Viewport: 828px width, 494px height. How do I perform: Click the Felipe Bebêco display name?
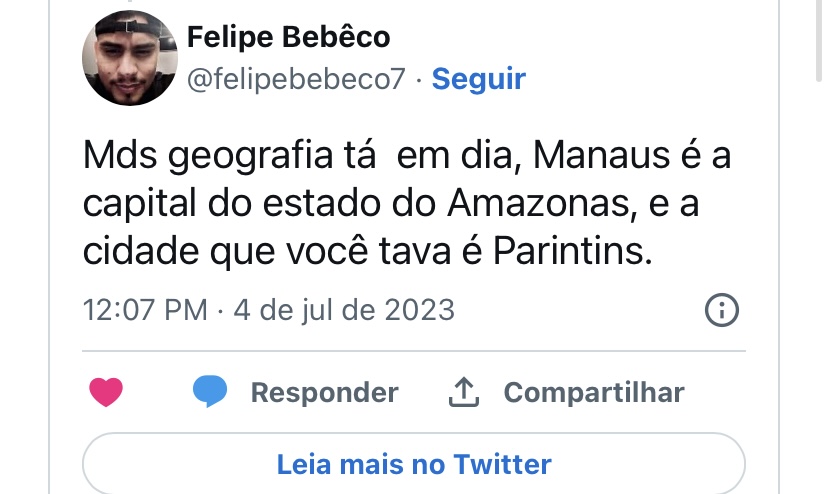point(288,38)
